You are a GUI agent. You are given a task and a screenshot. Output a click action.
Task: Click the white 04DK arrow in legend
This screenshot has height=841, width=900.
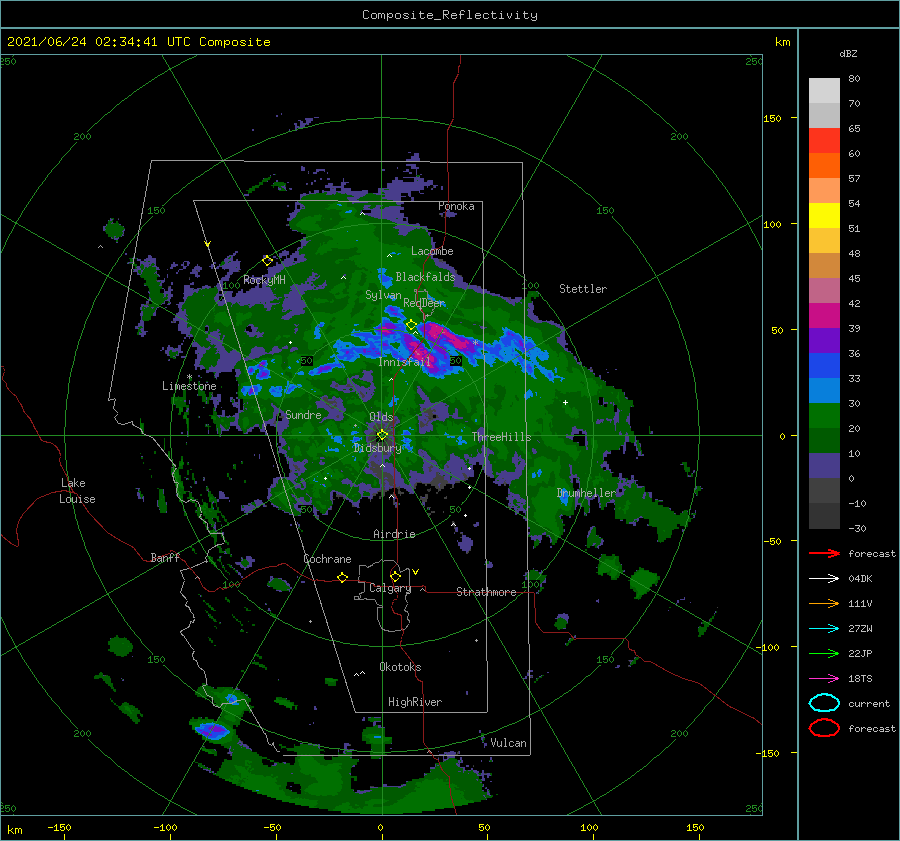pos(824,579)
